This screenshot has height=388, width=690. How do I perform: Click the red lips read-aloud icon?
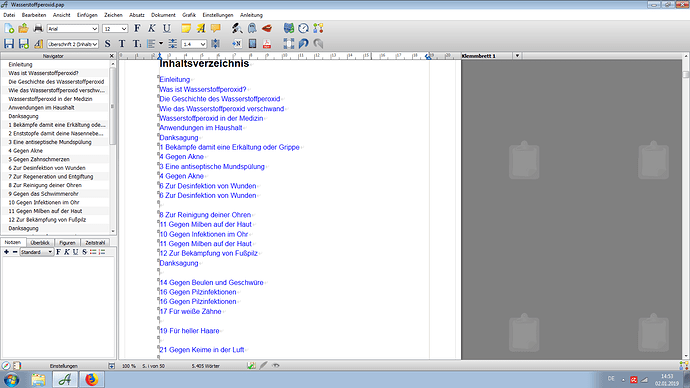click(x=267, y=29)
